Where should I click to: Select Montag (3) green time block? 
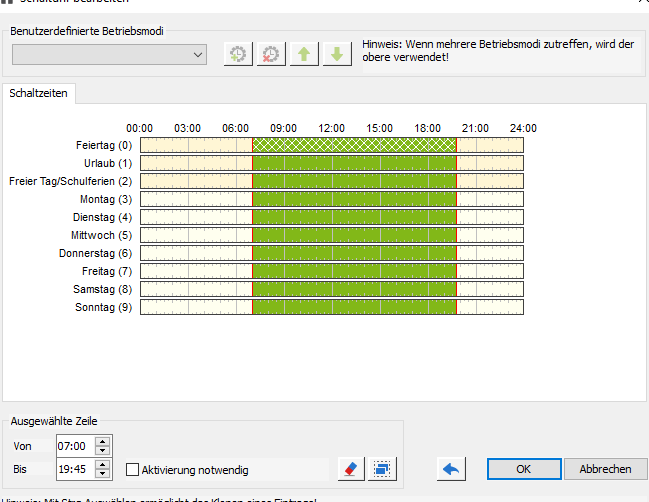(355, 199)
